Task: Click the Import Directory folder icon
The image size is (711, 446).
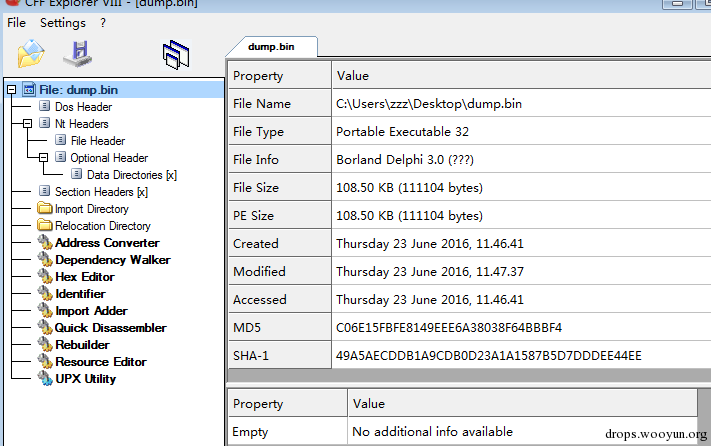Action: [45, 208]
